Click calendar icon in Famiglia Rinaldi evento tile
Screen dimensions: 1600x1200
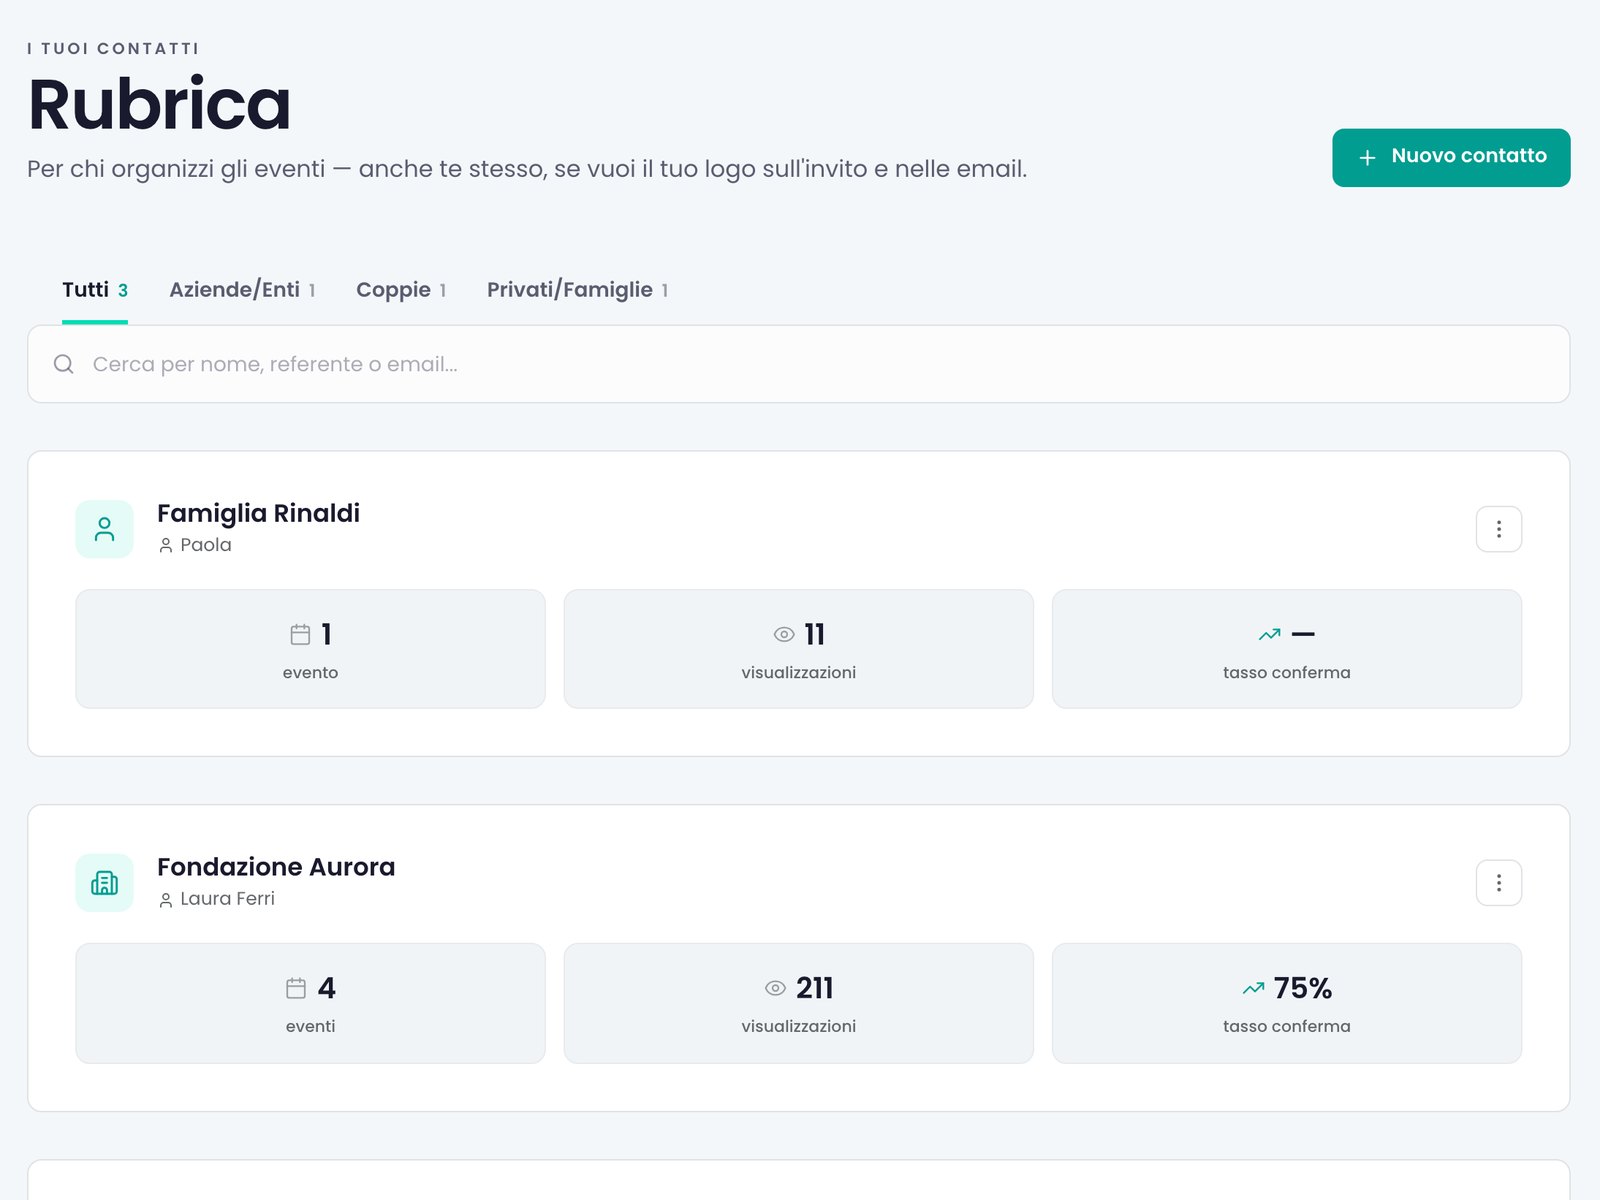(x=300, y=634)
